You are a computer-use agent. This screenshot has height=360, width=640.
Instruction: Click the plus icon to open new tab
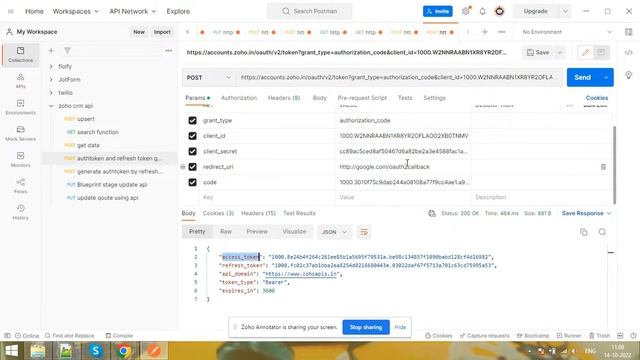pyautogui.click(x=484, y=32)
